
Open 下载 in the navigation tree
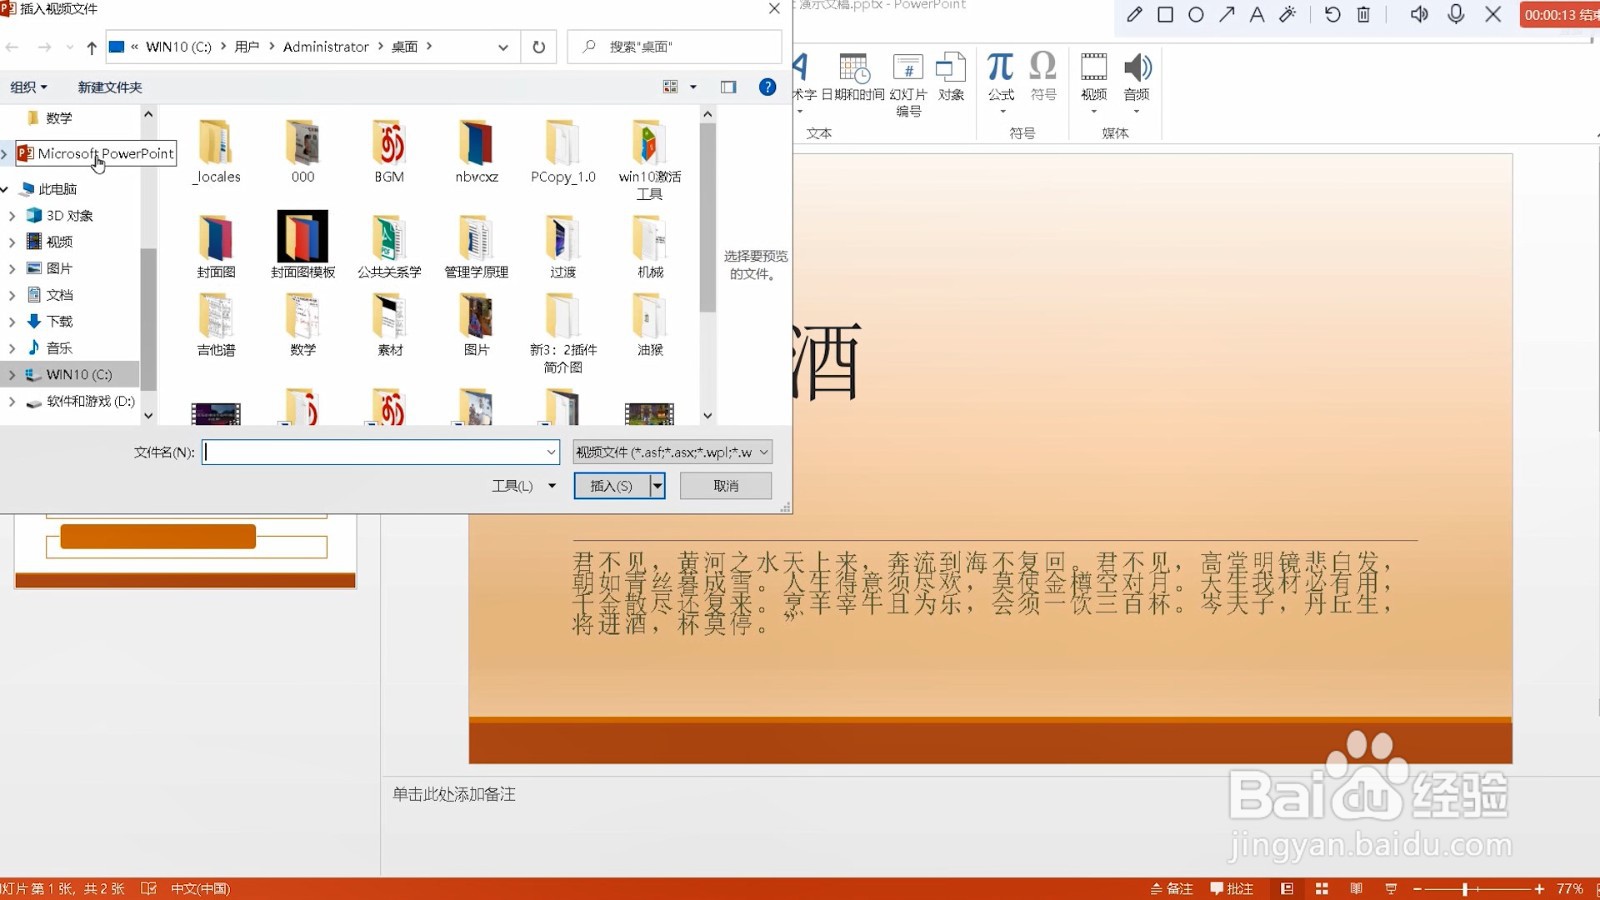tap(59, 321)
